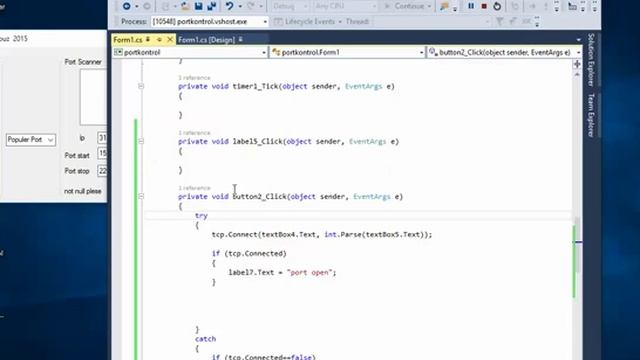Click the Port start input field

(x=102, y=154)
